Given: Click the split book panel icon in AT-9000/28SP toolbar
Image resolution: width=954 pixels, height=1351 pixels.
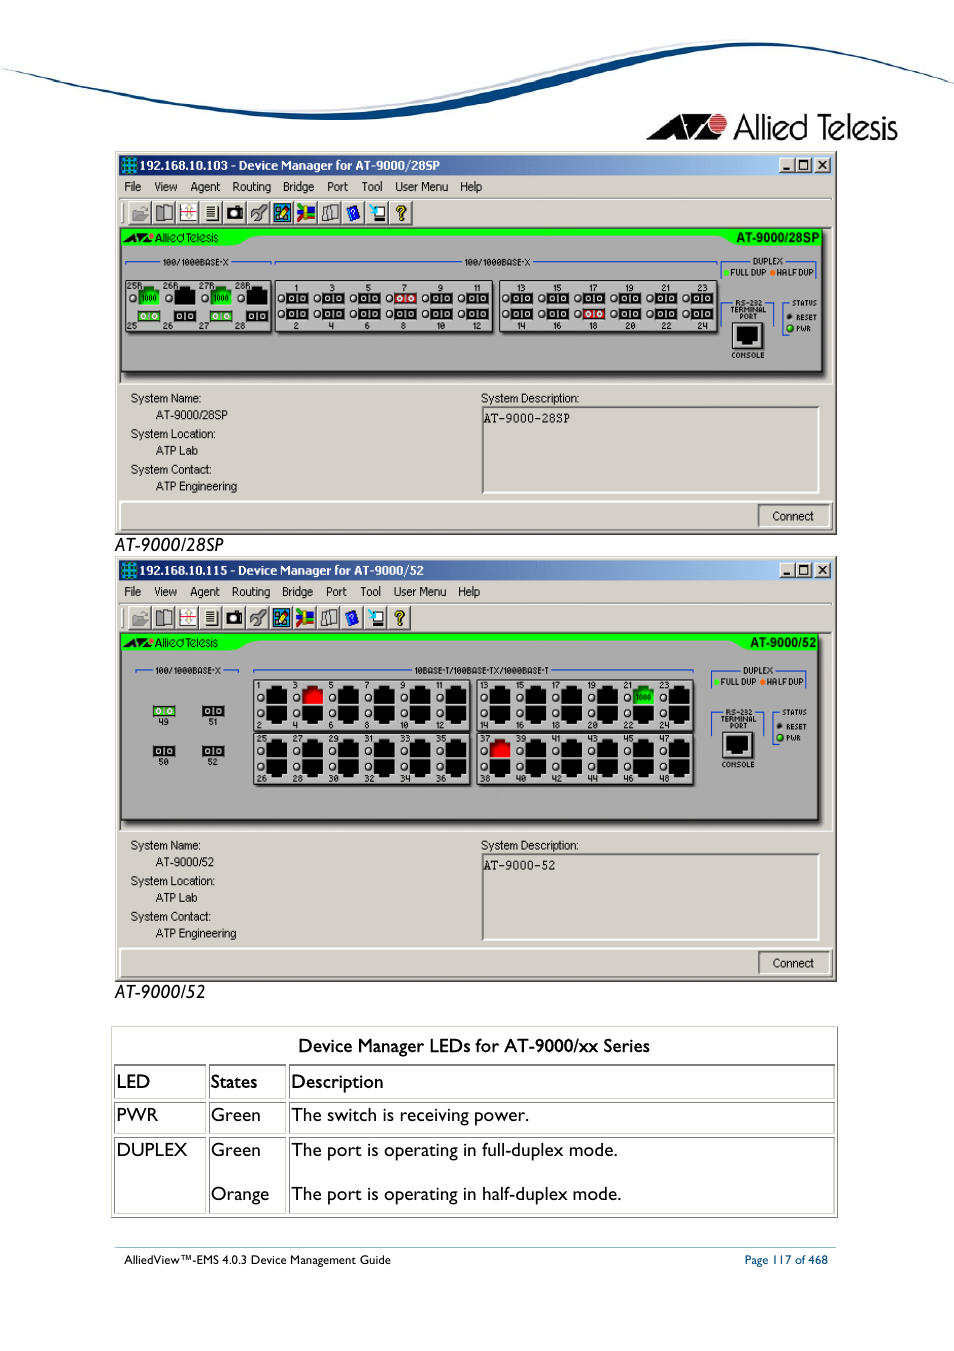Looking at the screenshot, I should pos(164,213).
